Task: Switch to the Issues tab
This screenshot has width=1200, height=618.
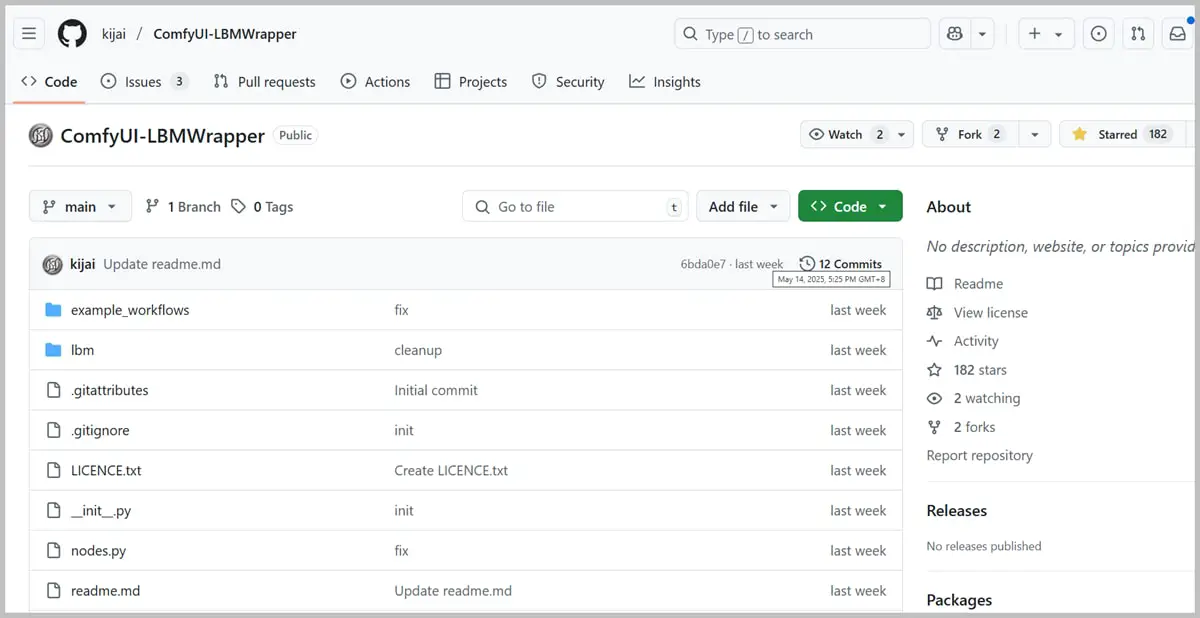Action: pos(144,82)
